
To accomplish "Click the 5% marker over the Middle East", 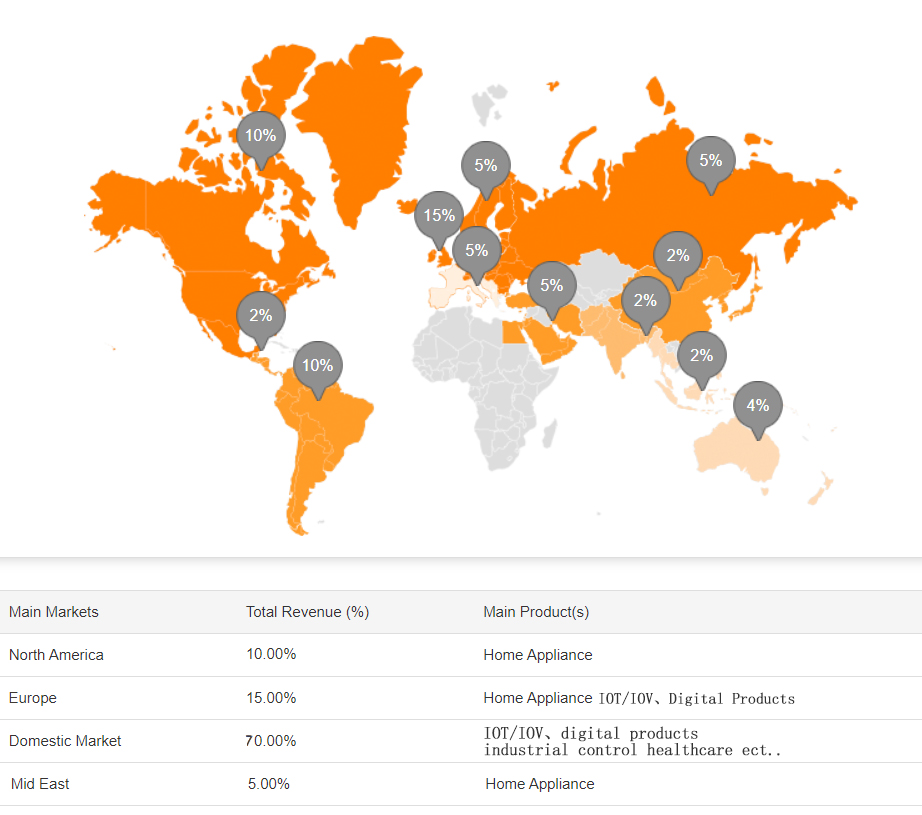I will pos(552,286).
